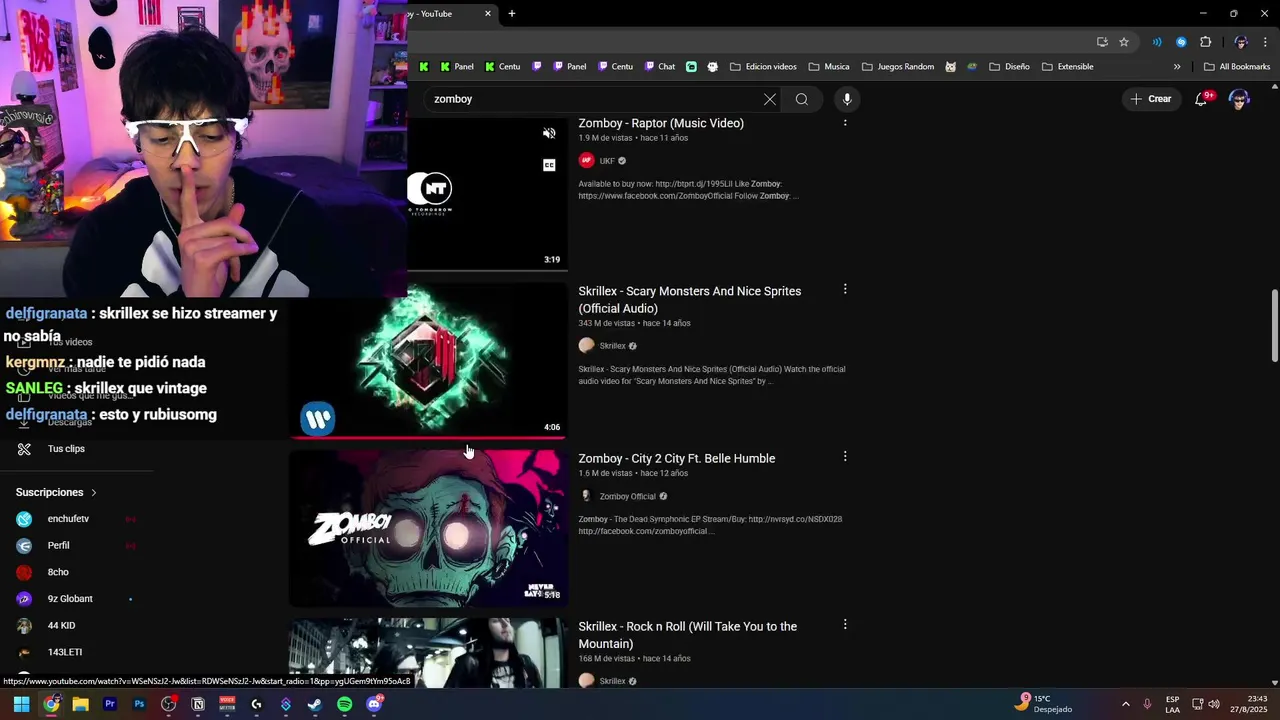Bookmark this page with the star
This screenshot has width=1280, height=720.
click(1124, 42)
